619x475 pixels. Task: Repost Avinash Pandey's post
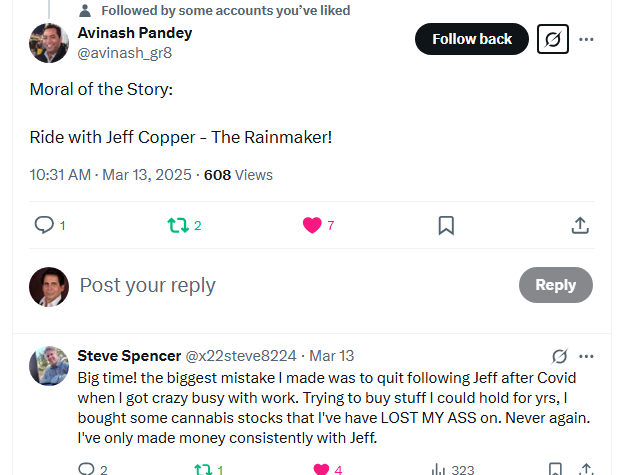tap(177, 225)
